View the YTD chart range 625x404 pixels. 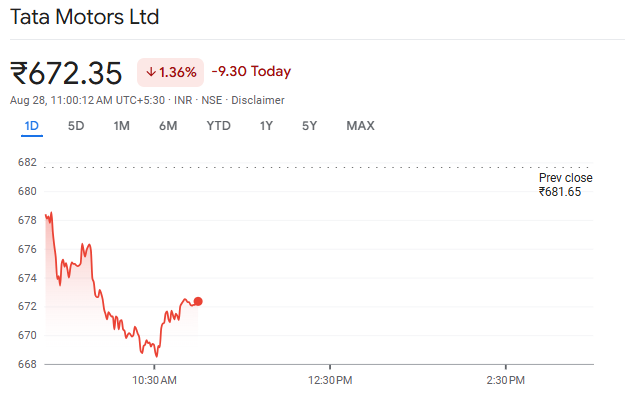coord(218,126)
